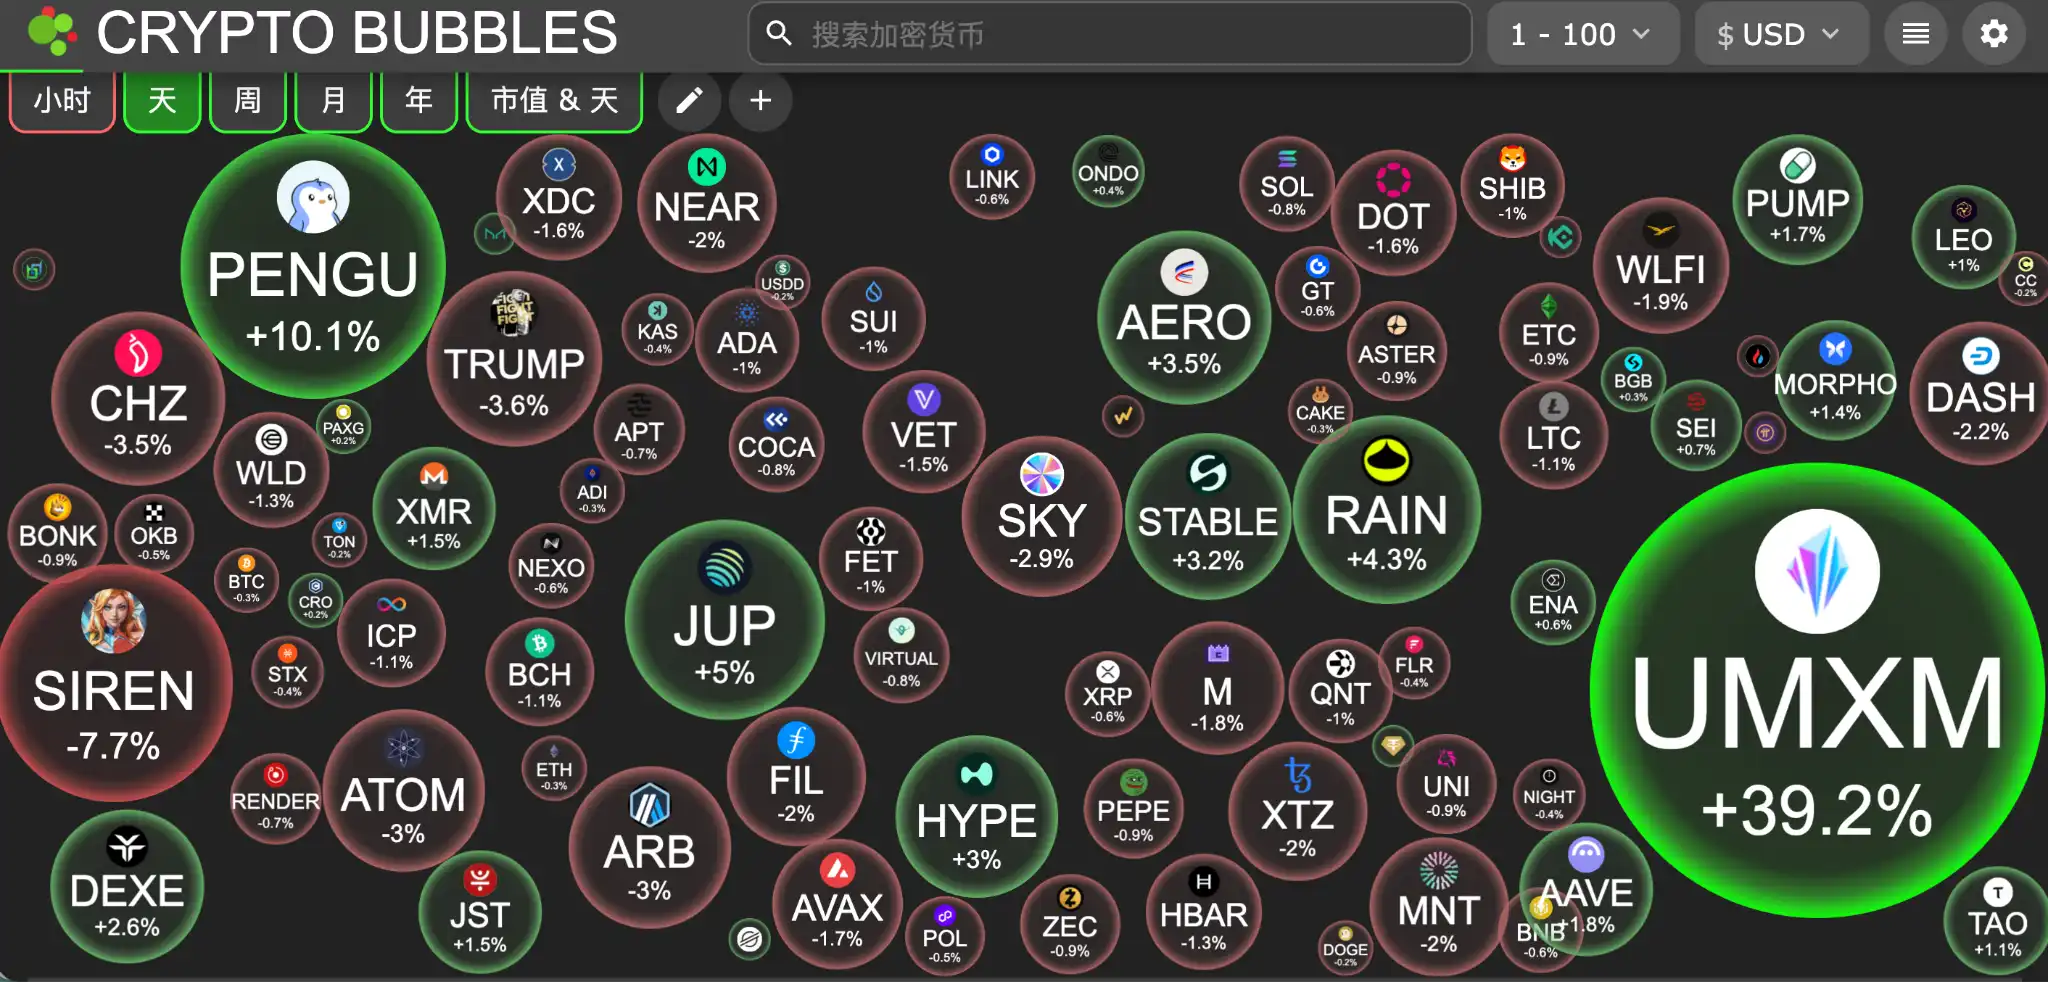Image resolution: width=2048 pixels, height=982 pixels.
Task: Click the Bitcoin icon on the BTC bubble
Action: 246,565
